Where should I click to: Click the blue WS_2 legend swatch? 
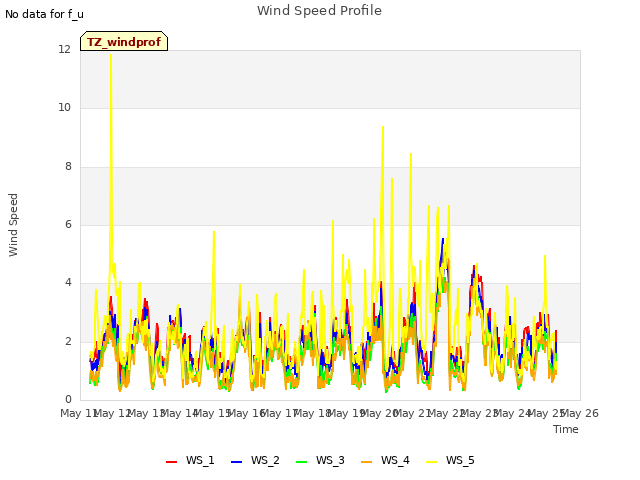coord(237,462)
